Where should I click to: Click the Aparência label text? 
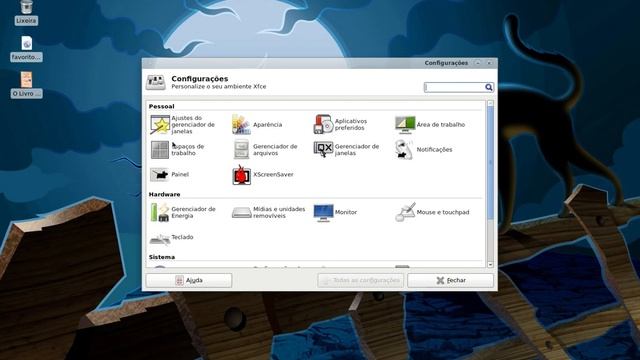(x=267, y=124)
